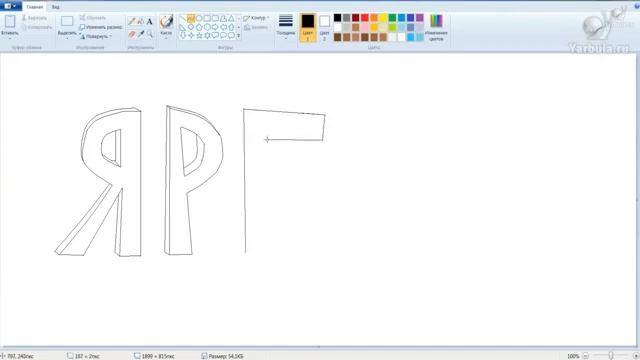Choose the Four-point star shape
640x360 pixels.
(x=191, y=36)
